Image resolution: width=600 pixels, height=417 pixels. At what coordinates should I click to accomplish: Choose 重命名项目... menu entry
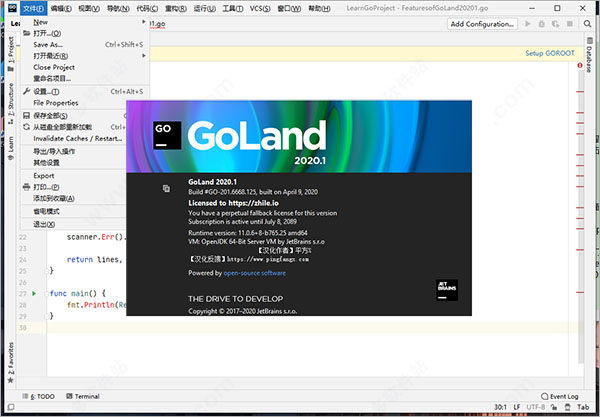(x=85, y=78)
